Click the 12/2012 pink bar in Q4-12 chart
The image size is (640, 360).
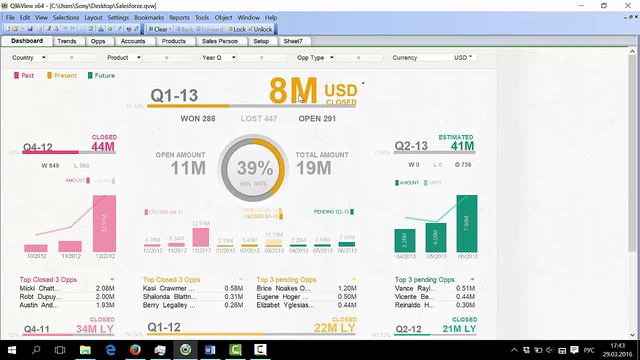[x=104, y=224]
